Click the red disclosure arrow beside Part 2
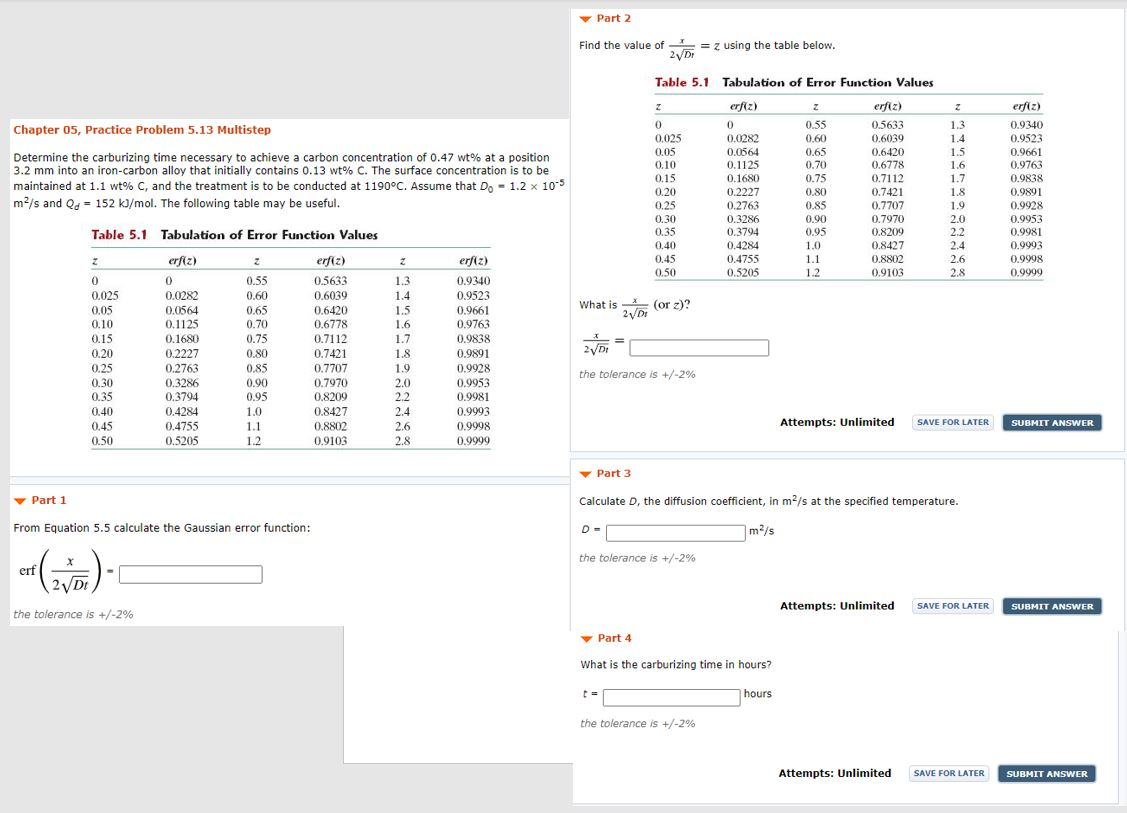Image resolution: width=1127 pixels, height=813 pixels. [585, 17]
